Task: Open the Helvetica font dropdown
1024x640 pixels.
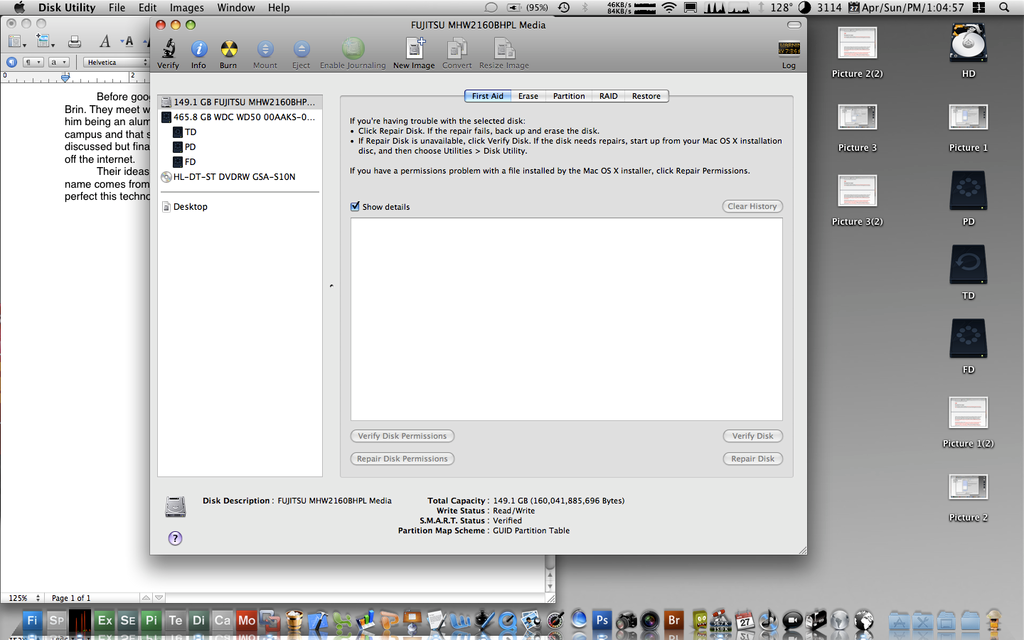Action: pyautogui.click(x=114, y=62)
